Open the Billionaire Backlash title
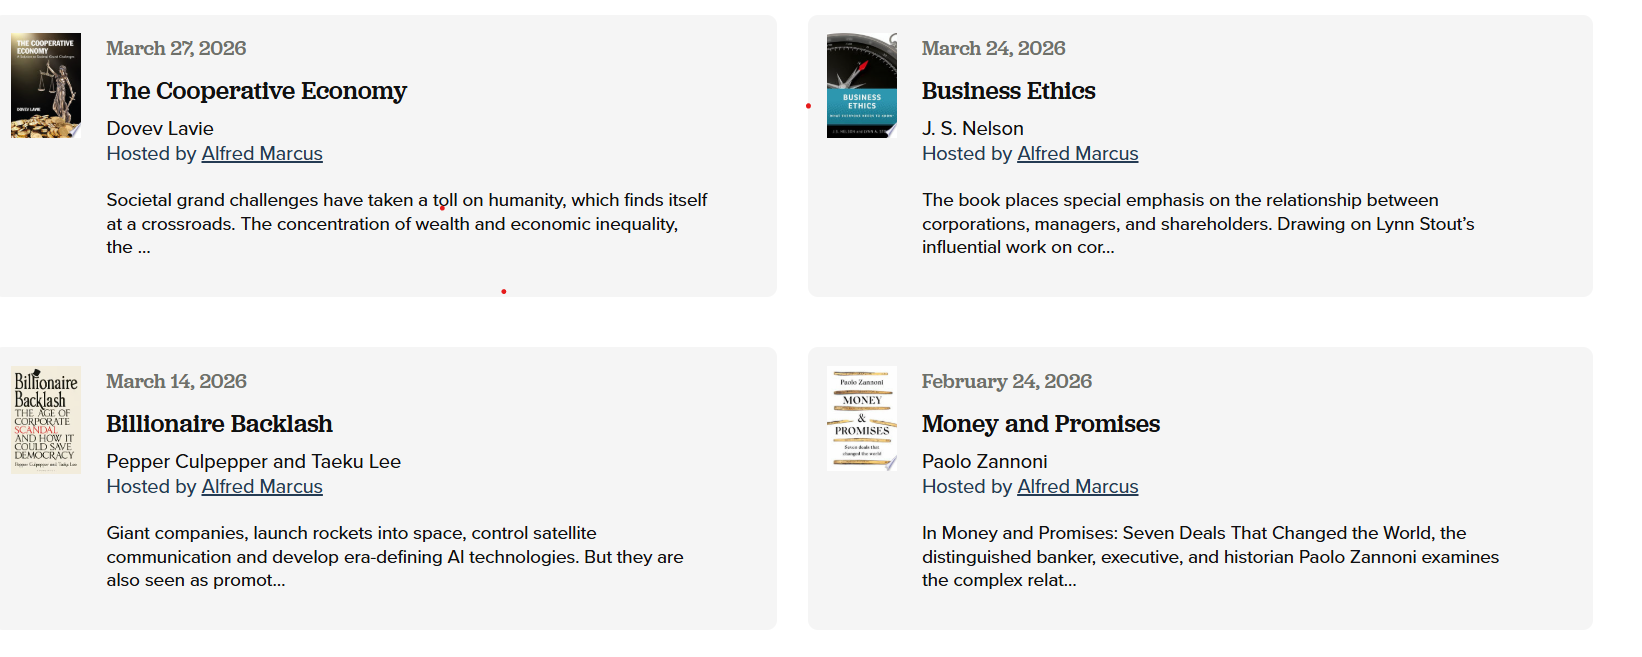Viewport: 1642px width, 657px height. click(x=219, y=424)
